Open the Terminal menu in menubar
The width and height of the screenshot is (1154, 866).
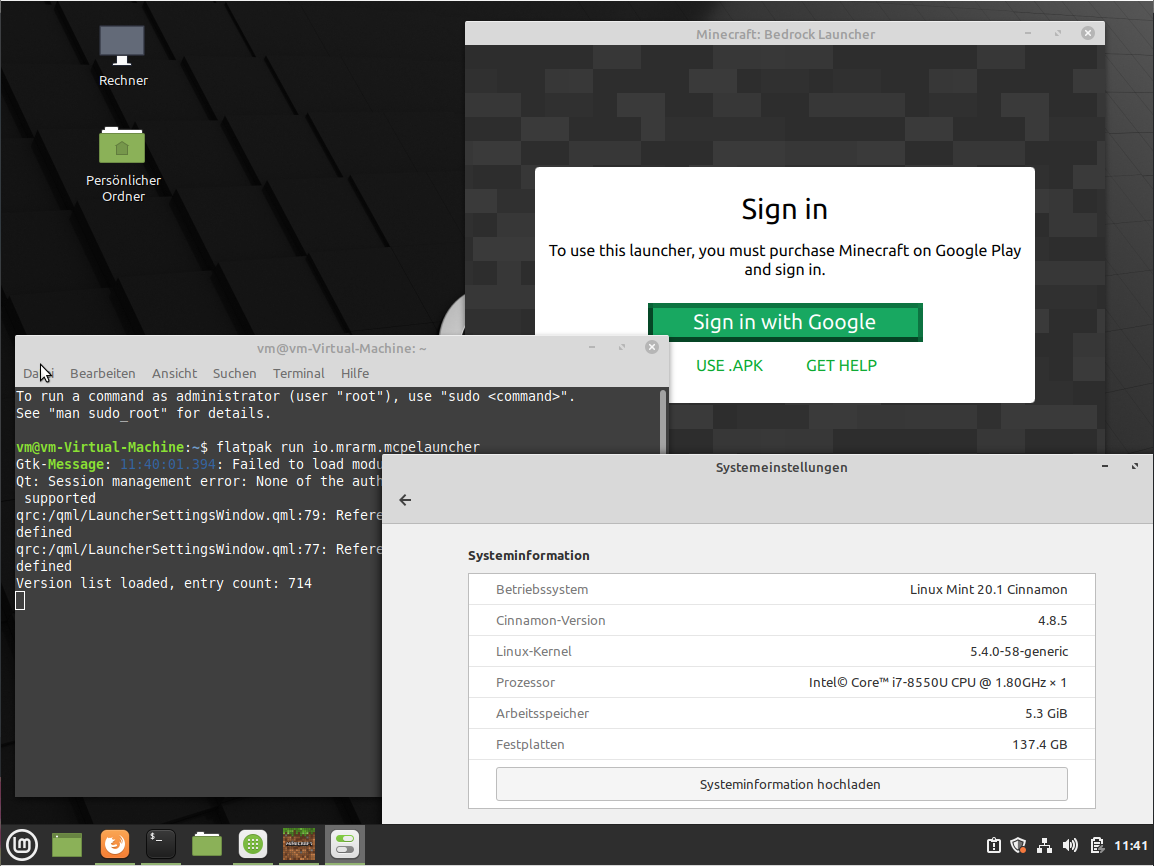point(298,373)
